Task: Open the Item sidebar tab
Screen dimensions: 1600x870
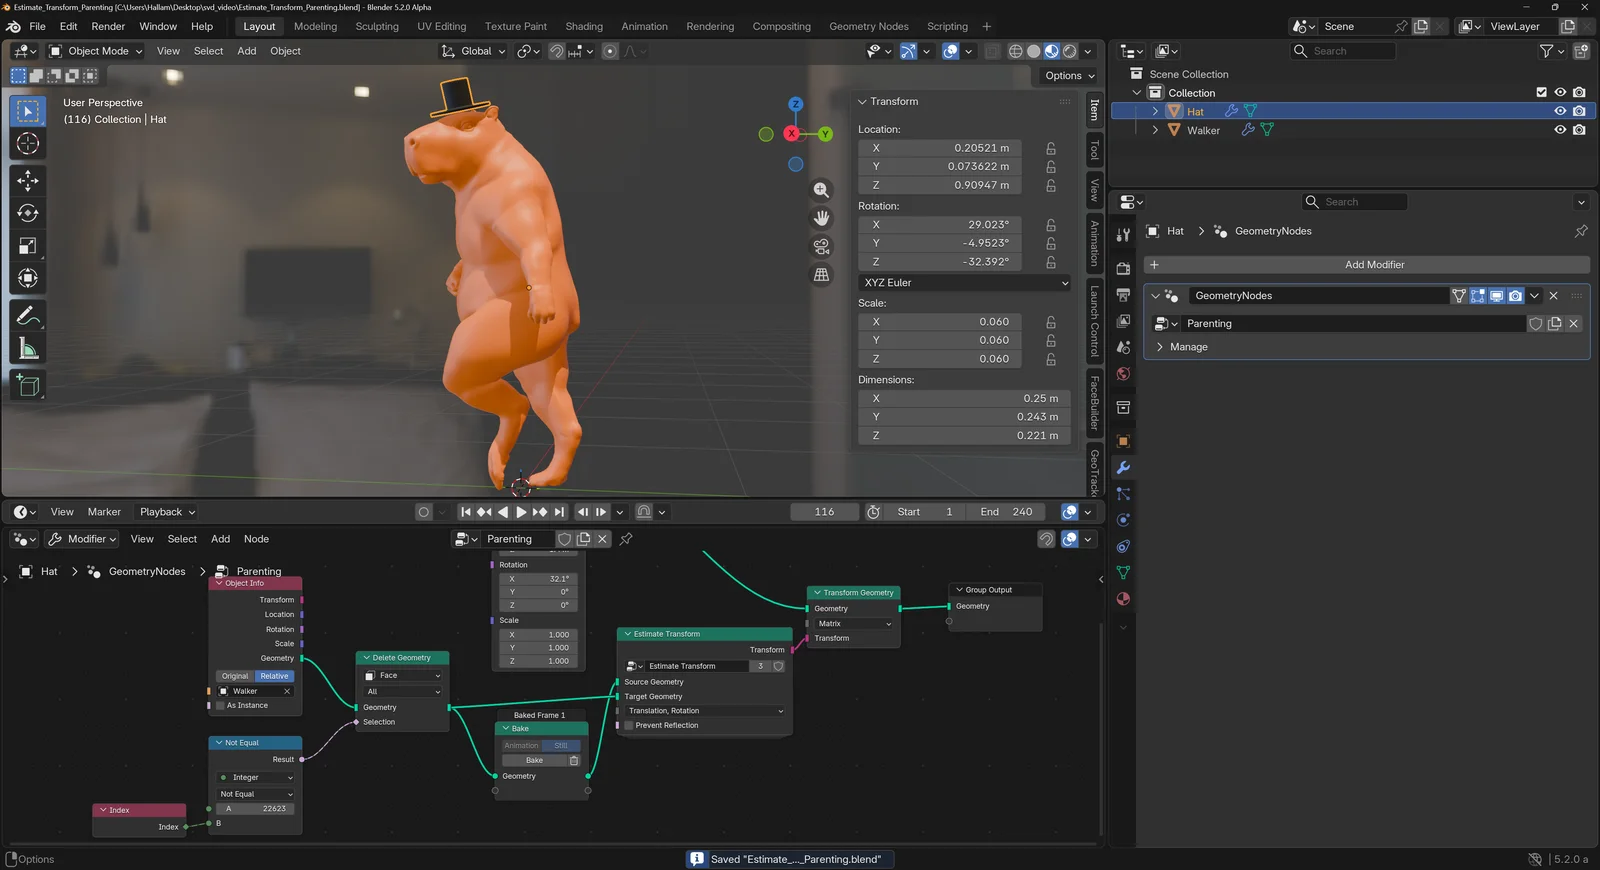Action: 1094,110
